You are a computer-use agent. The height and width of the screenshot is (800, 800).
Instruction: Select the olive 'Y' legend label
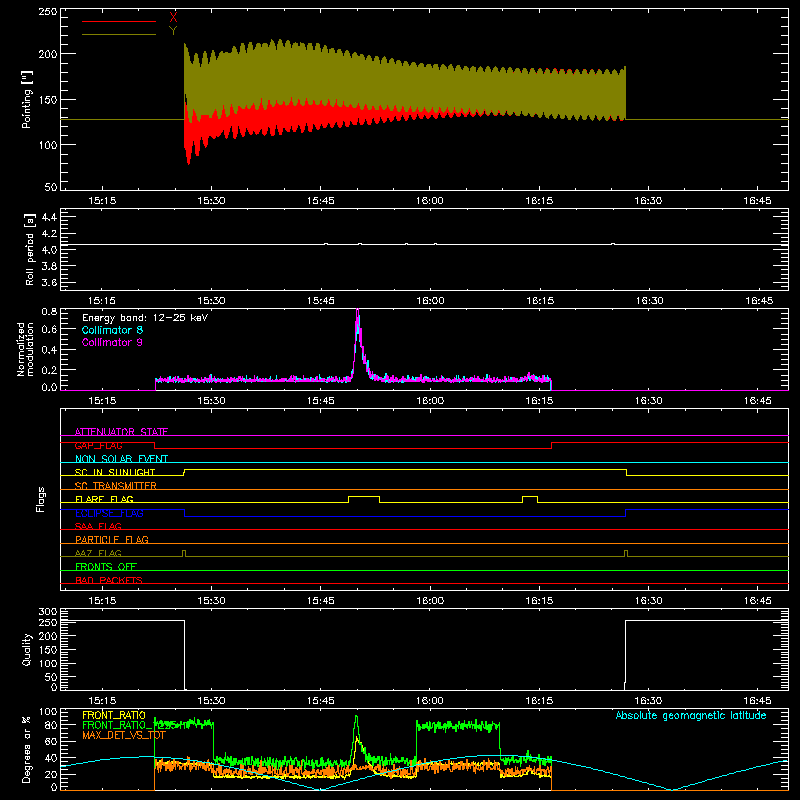(173, 31)
